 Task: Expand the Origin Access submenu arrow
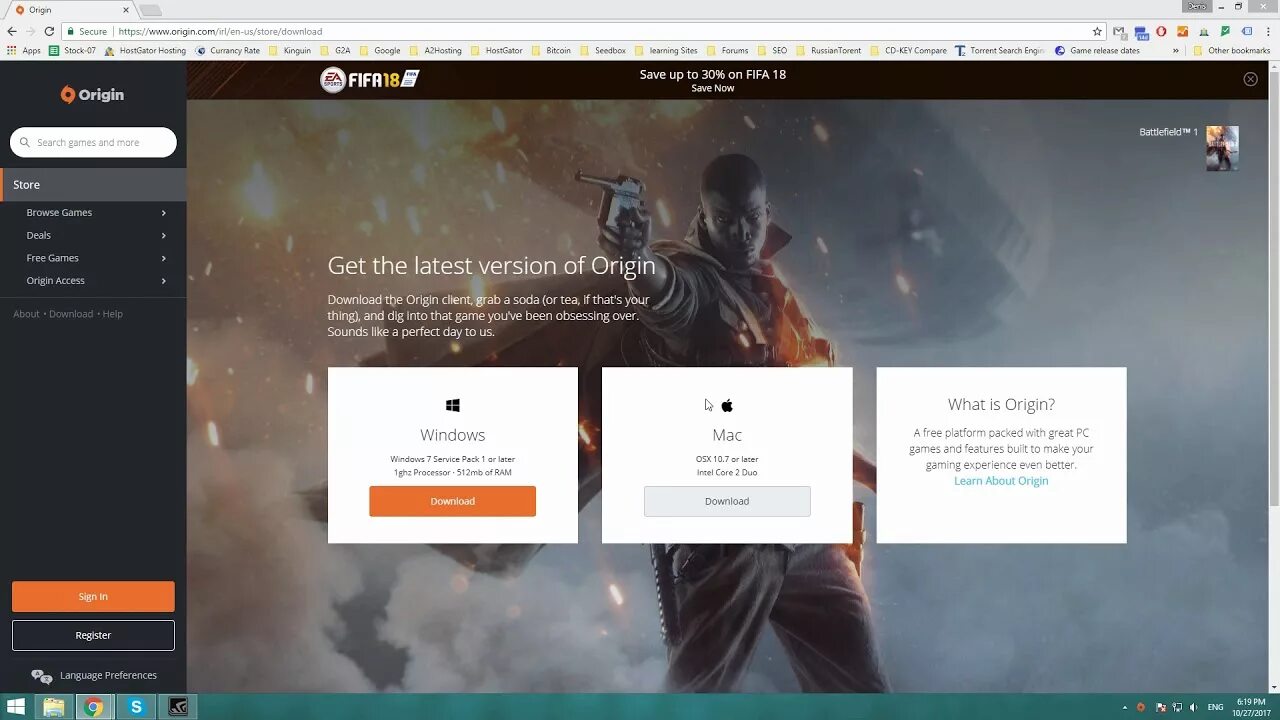pyautogui.click(x=164, y=281)
